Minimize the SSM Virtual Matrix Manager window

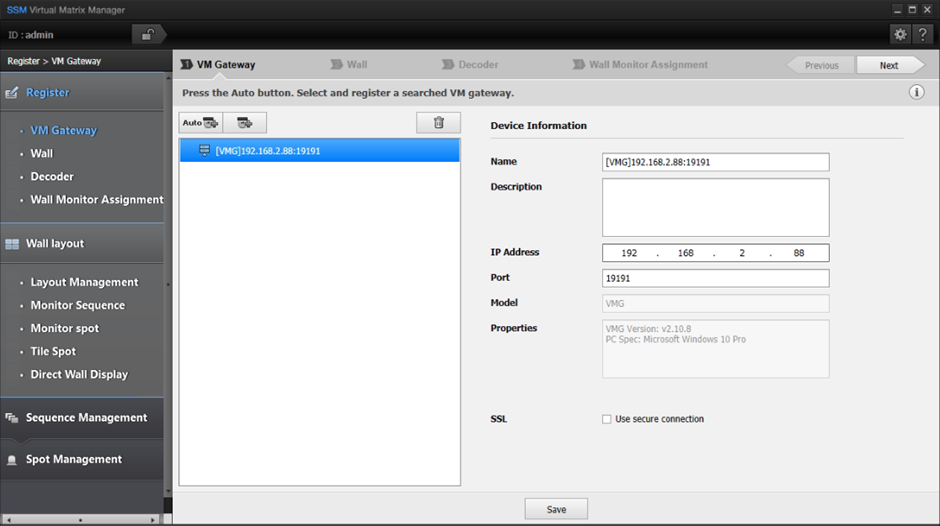pos(897,10)
